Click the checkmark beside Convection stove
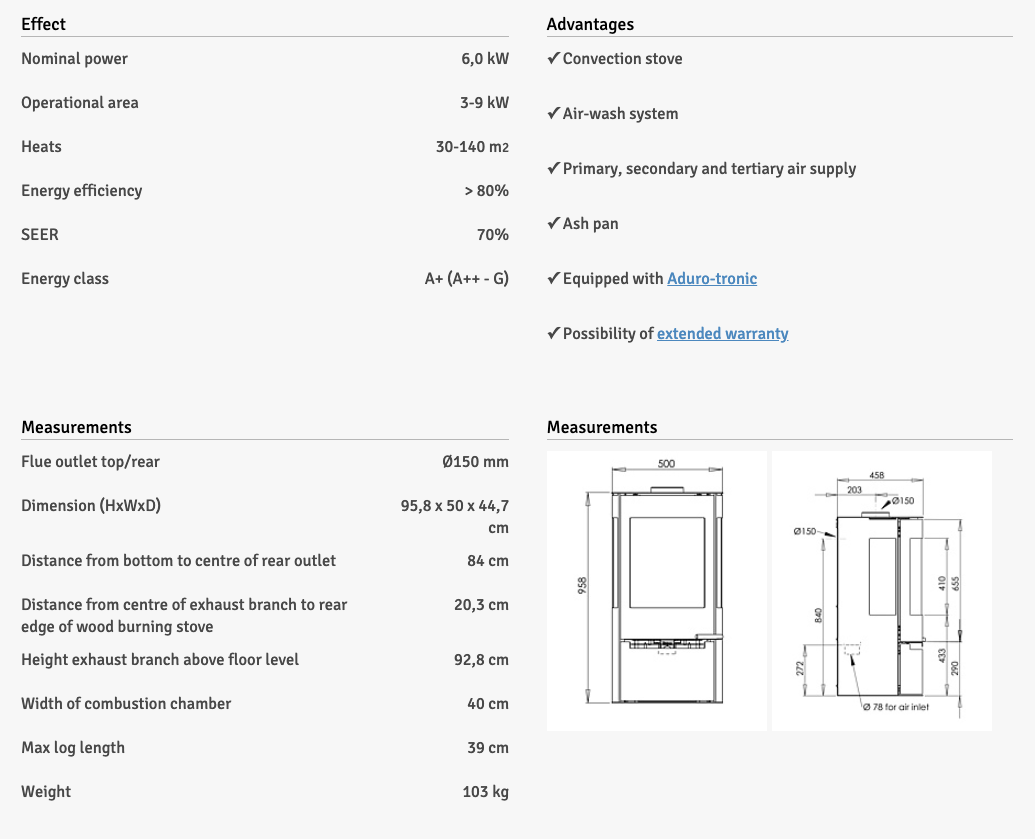The image size is (1035, 839). click(553, 59)
